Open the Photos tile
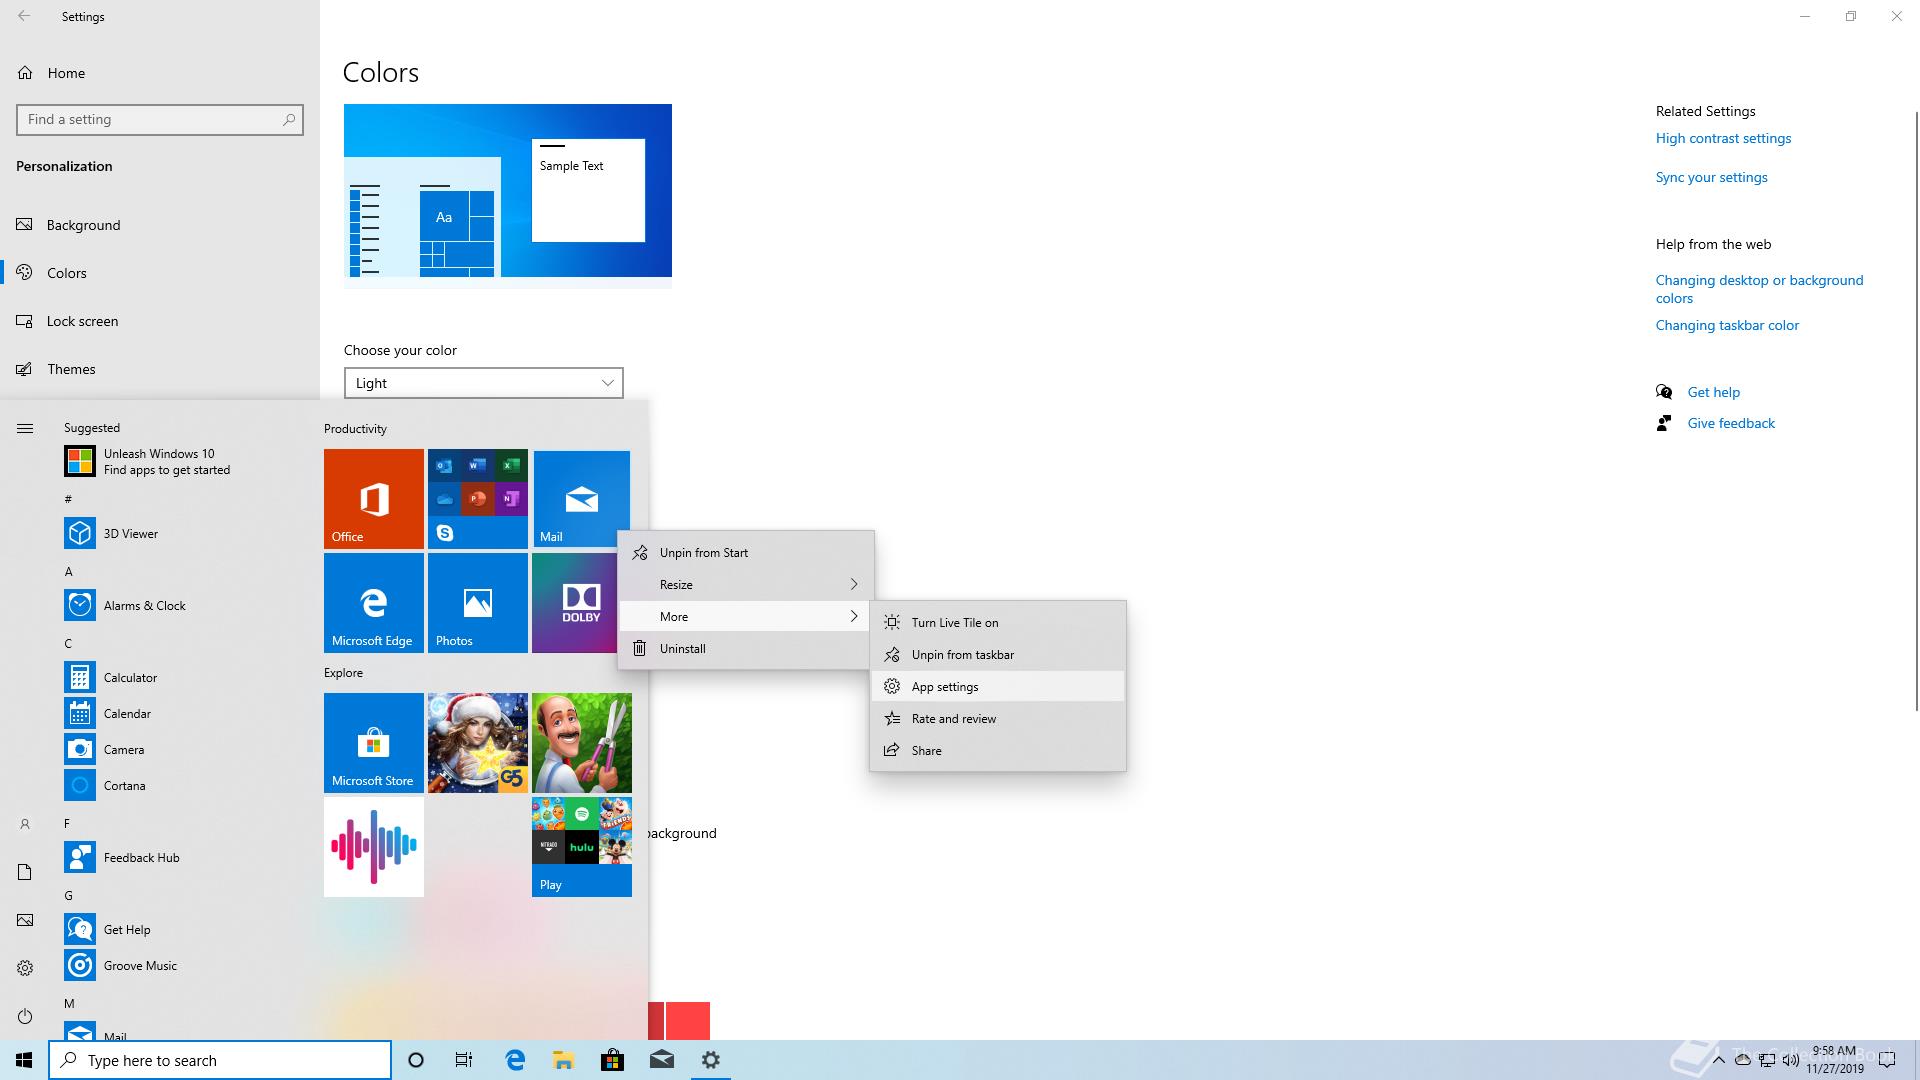This screenshot has width=1920, height=1080. [478, 603]
